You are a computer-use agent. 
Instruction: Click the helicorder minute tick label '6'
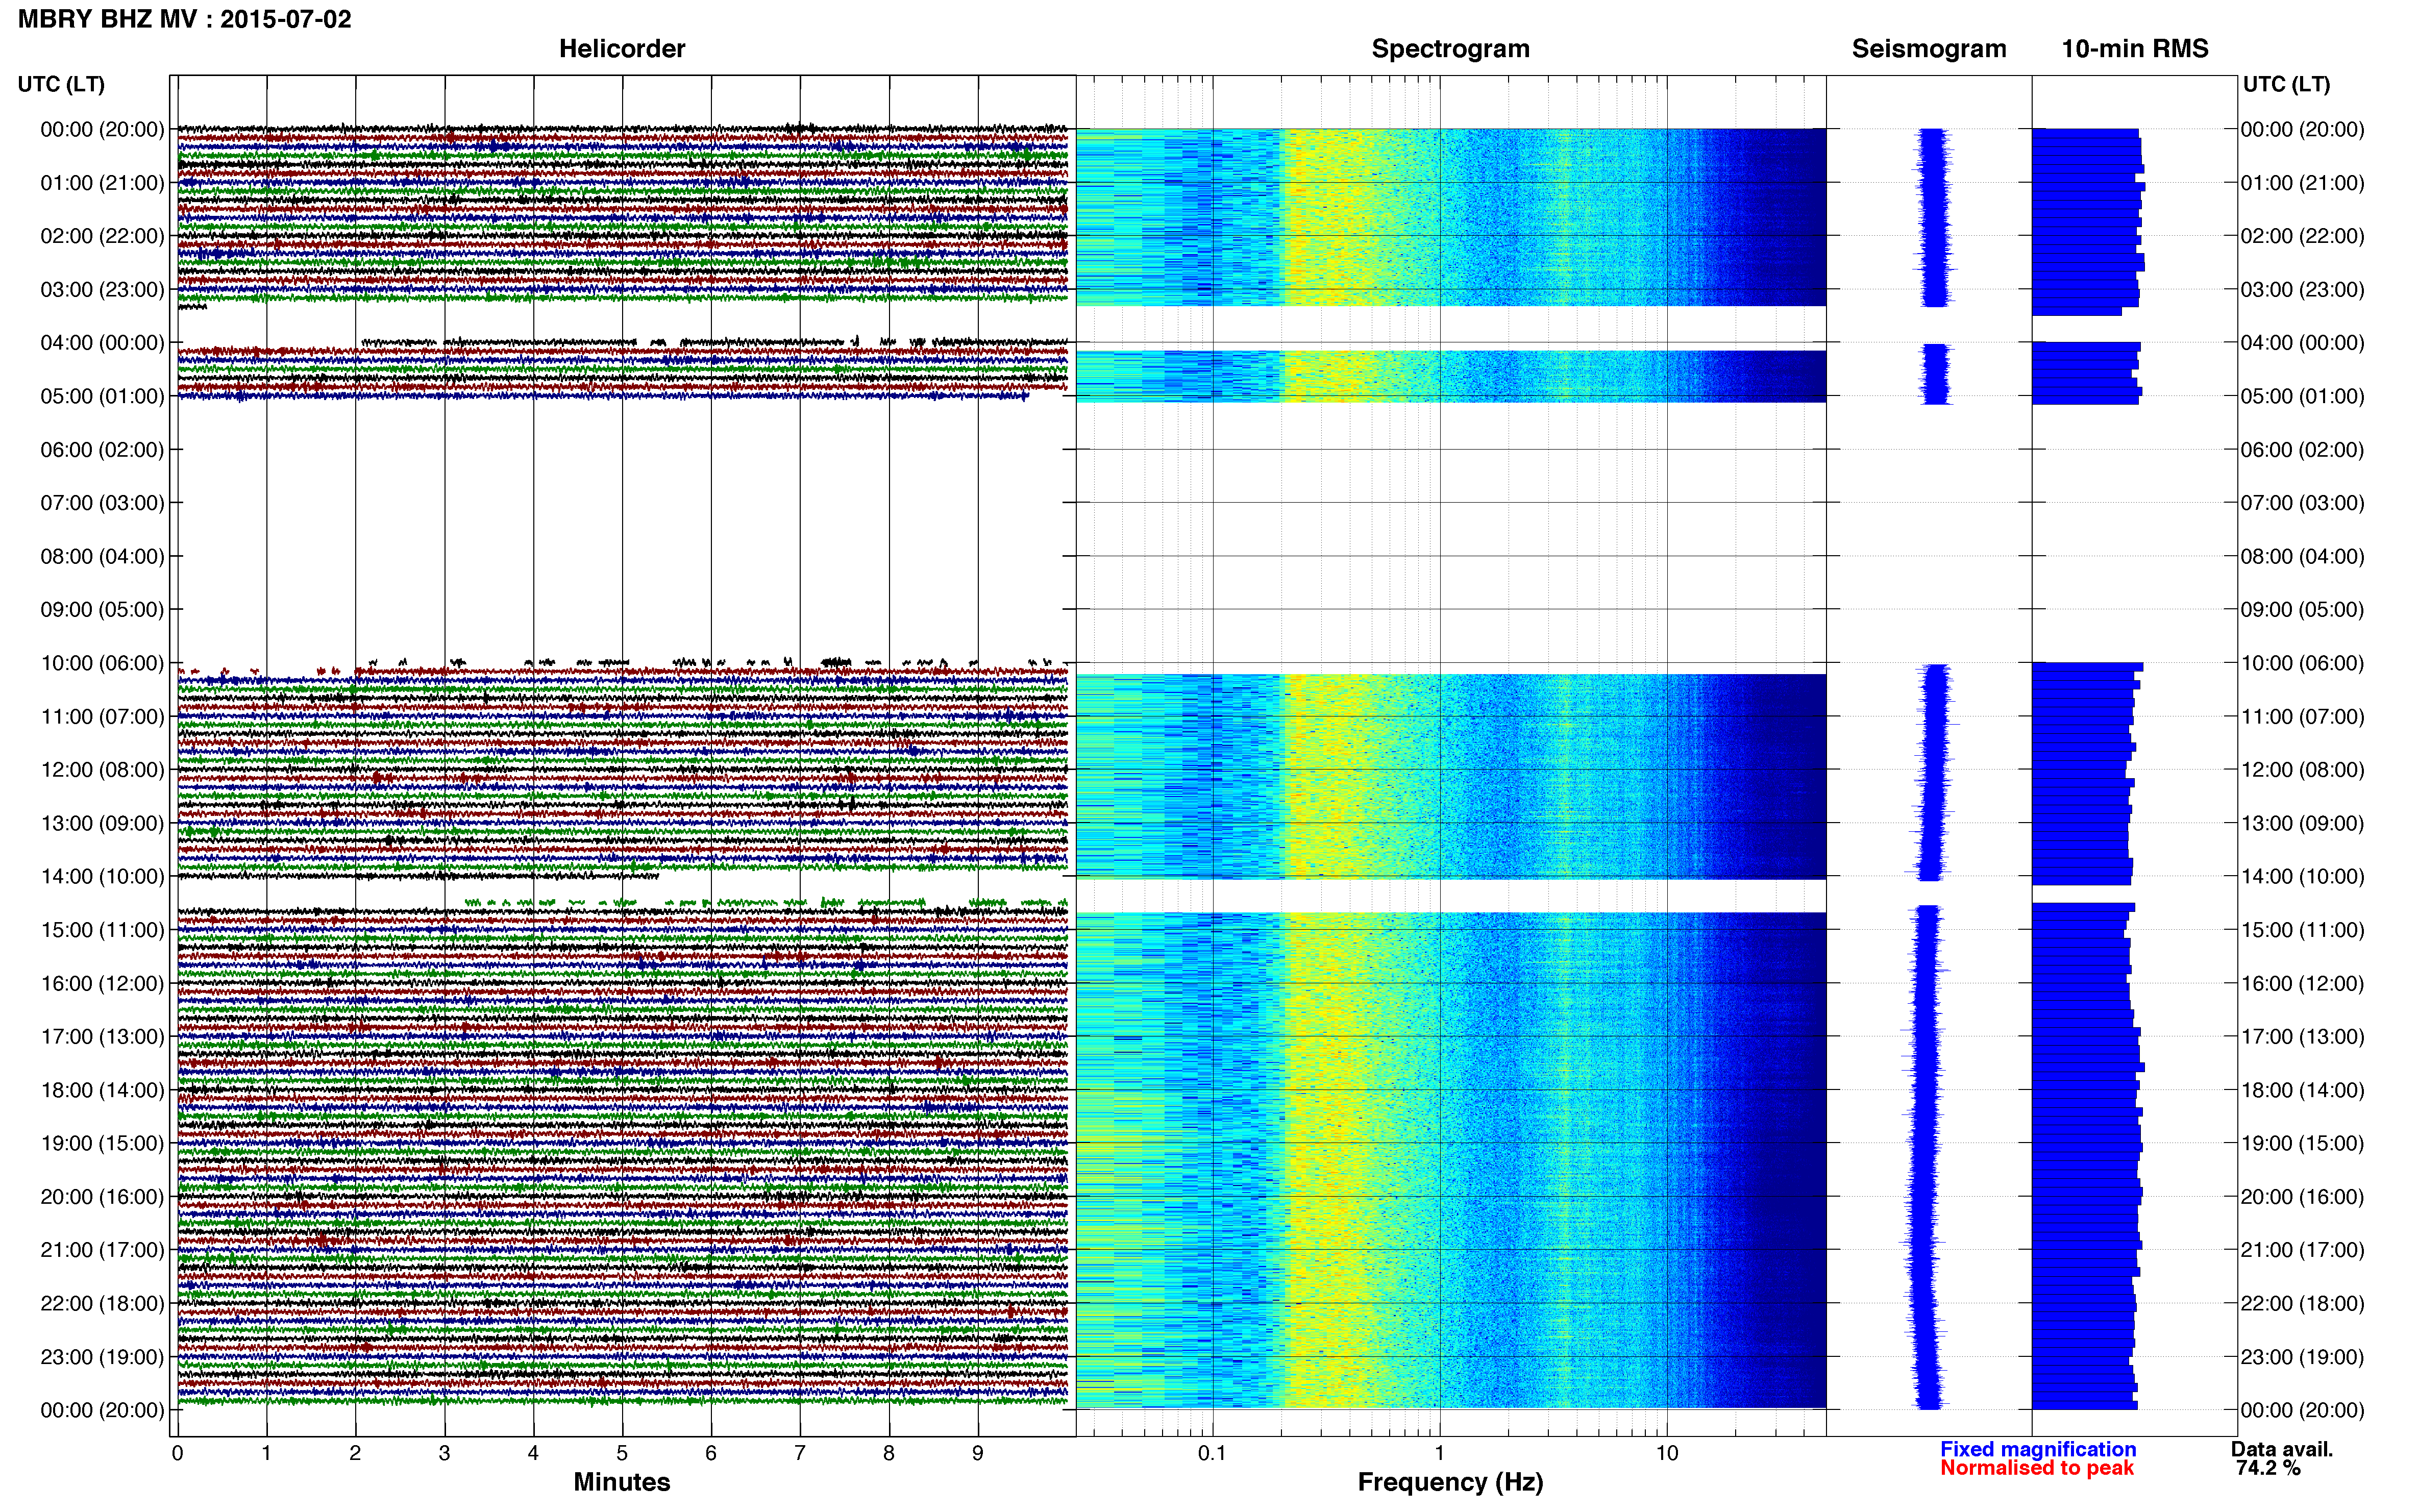click(x=711, y=1454)
